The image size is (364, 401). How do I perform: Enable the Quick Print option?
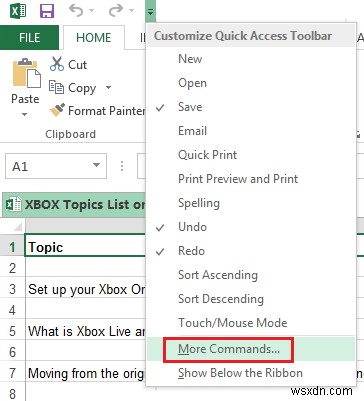[251, 155]
